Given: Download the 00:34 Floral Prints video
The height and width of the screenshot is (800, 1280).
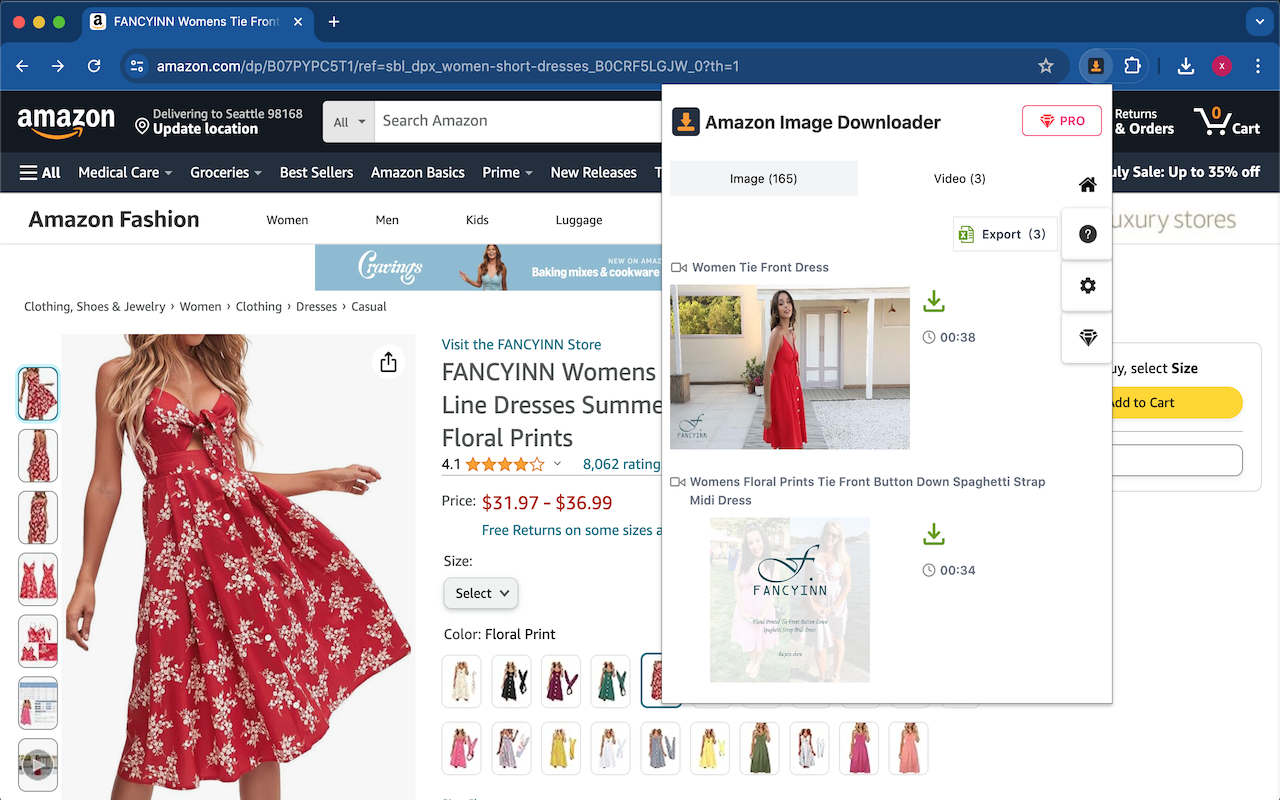Looking at the screenshot, I should pos(933,534).
